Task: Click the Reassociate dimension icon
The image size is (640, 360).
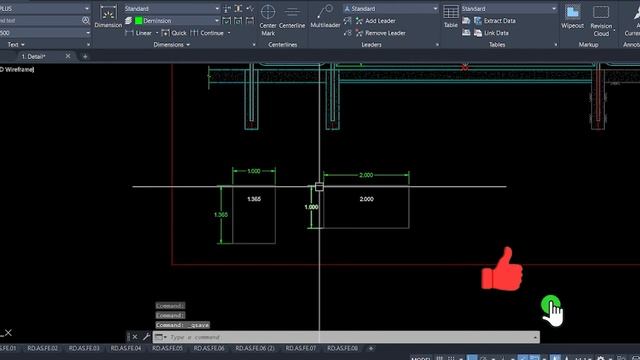Action: (x=250, y=20)
